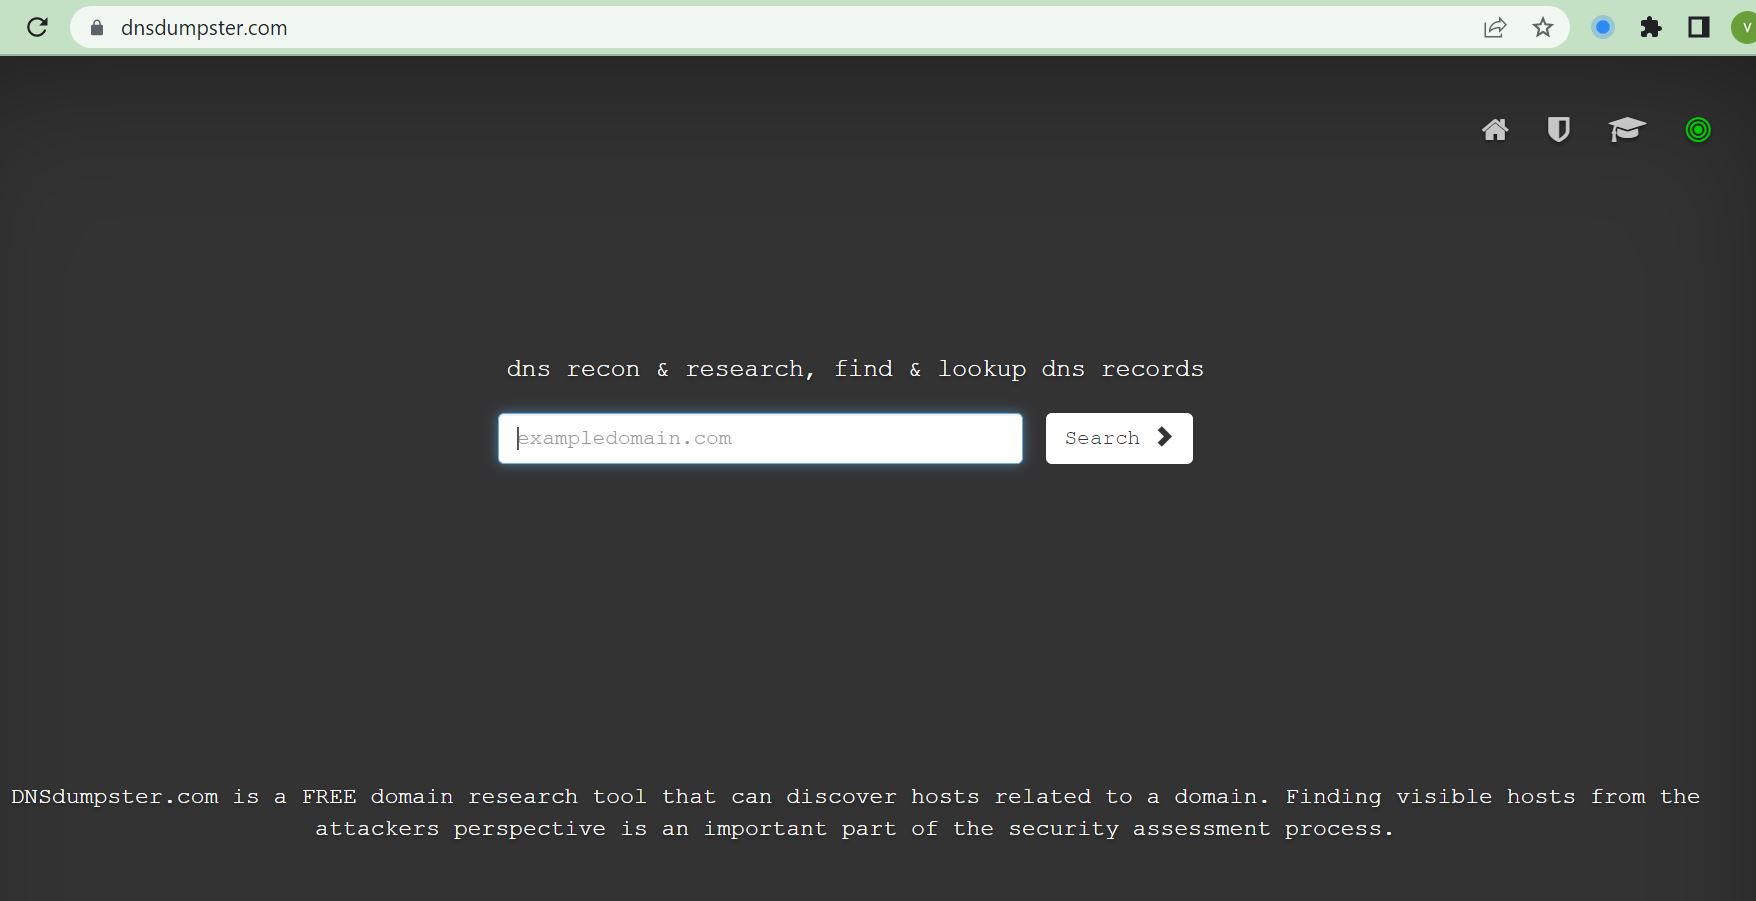This screenshot has height=901, width=1756.
Task: Click the Search button
Action: (1119, 438)
